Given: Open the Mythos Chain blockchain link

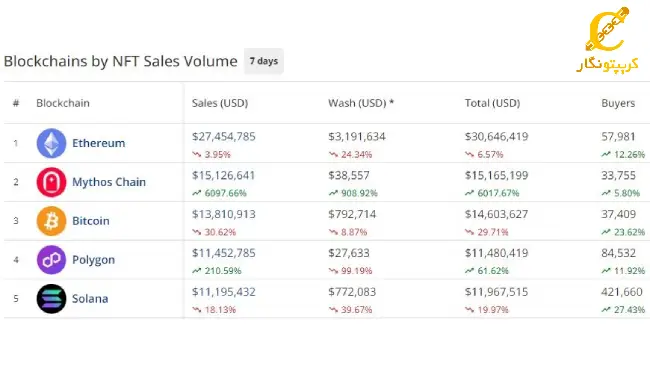Looking at the screenshot, I should (109, 182).
